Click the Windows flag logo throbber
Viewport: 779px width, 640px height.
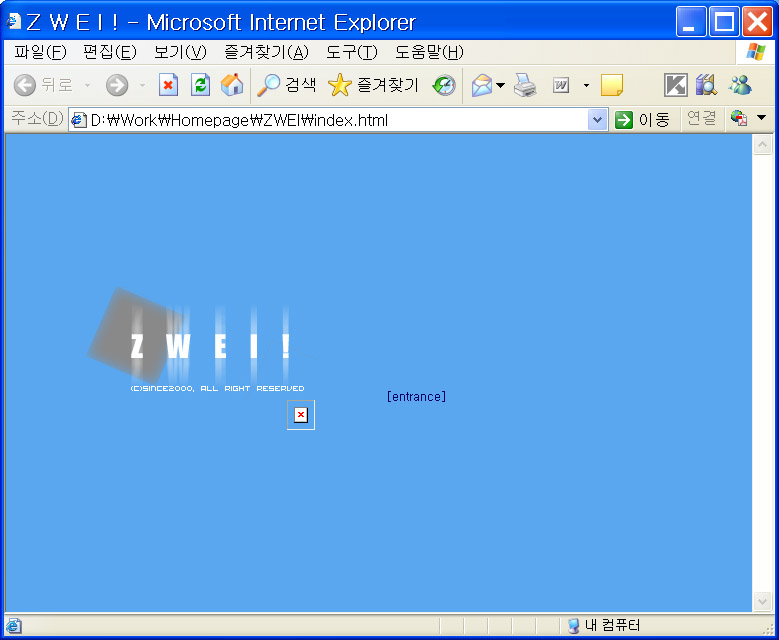click(x=756, y=52)
